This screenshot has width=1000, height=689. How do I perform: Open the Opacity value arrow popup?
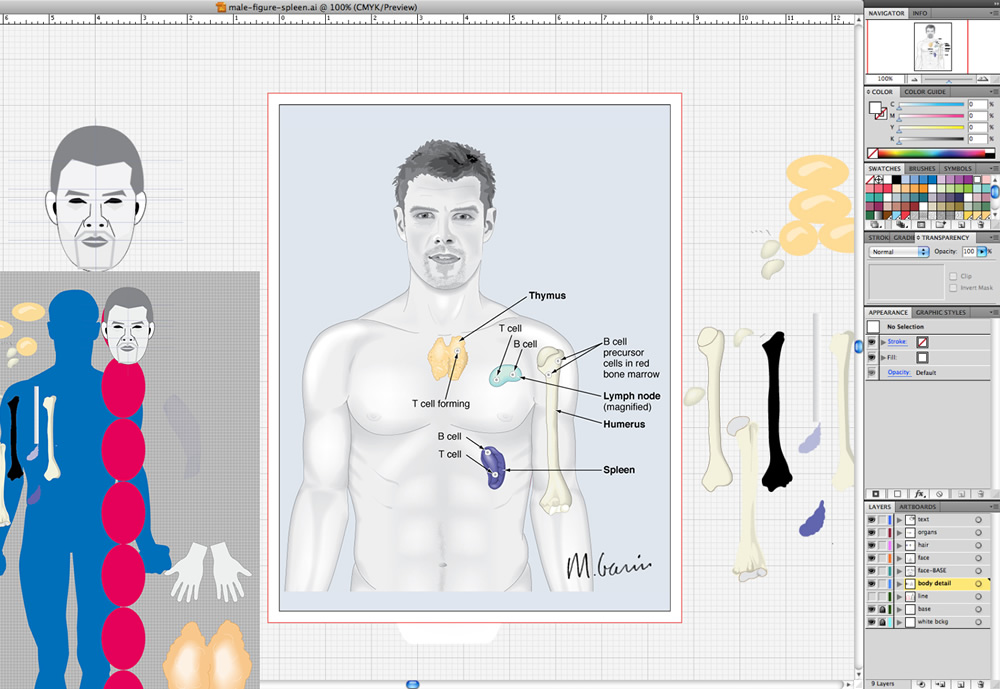tap(982, 251)
